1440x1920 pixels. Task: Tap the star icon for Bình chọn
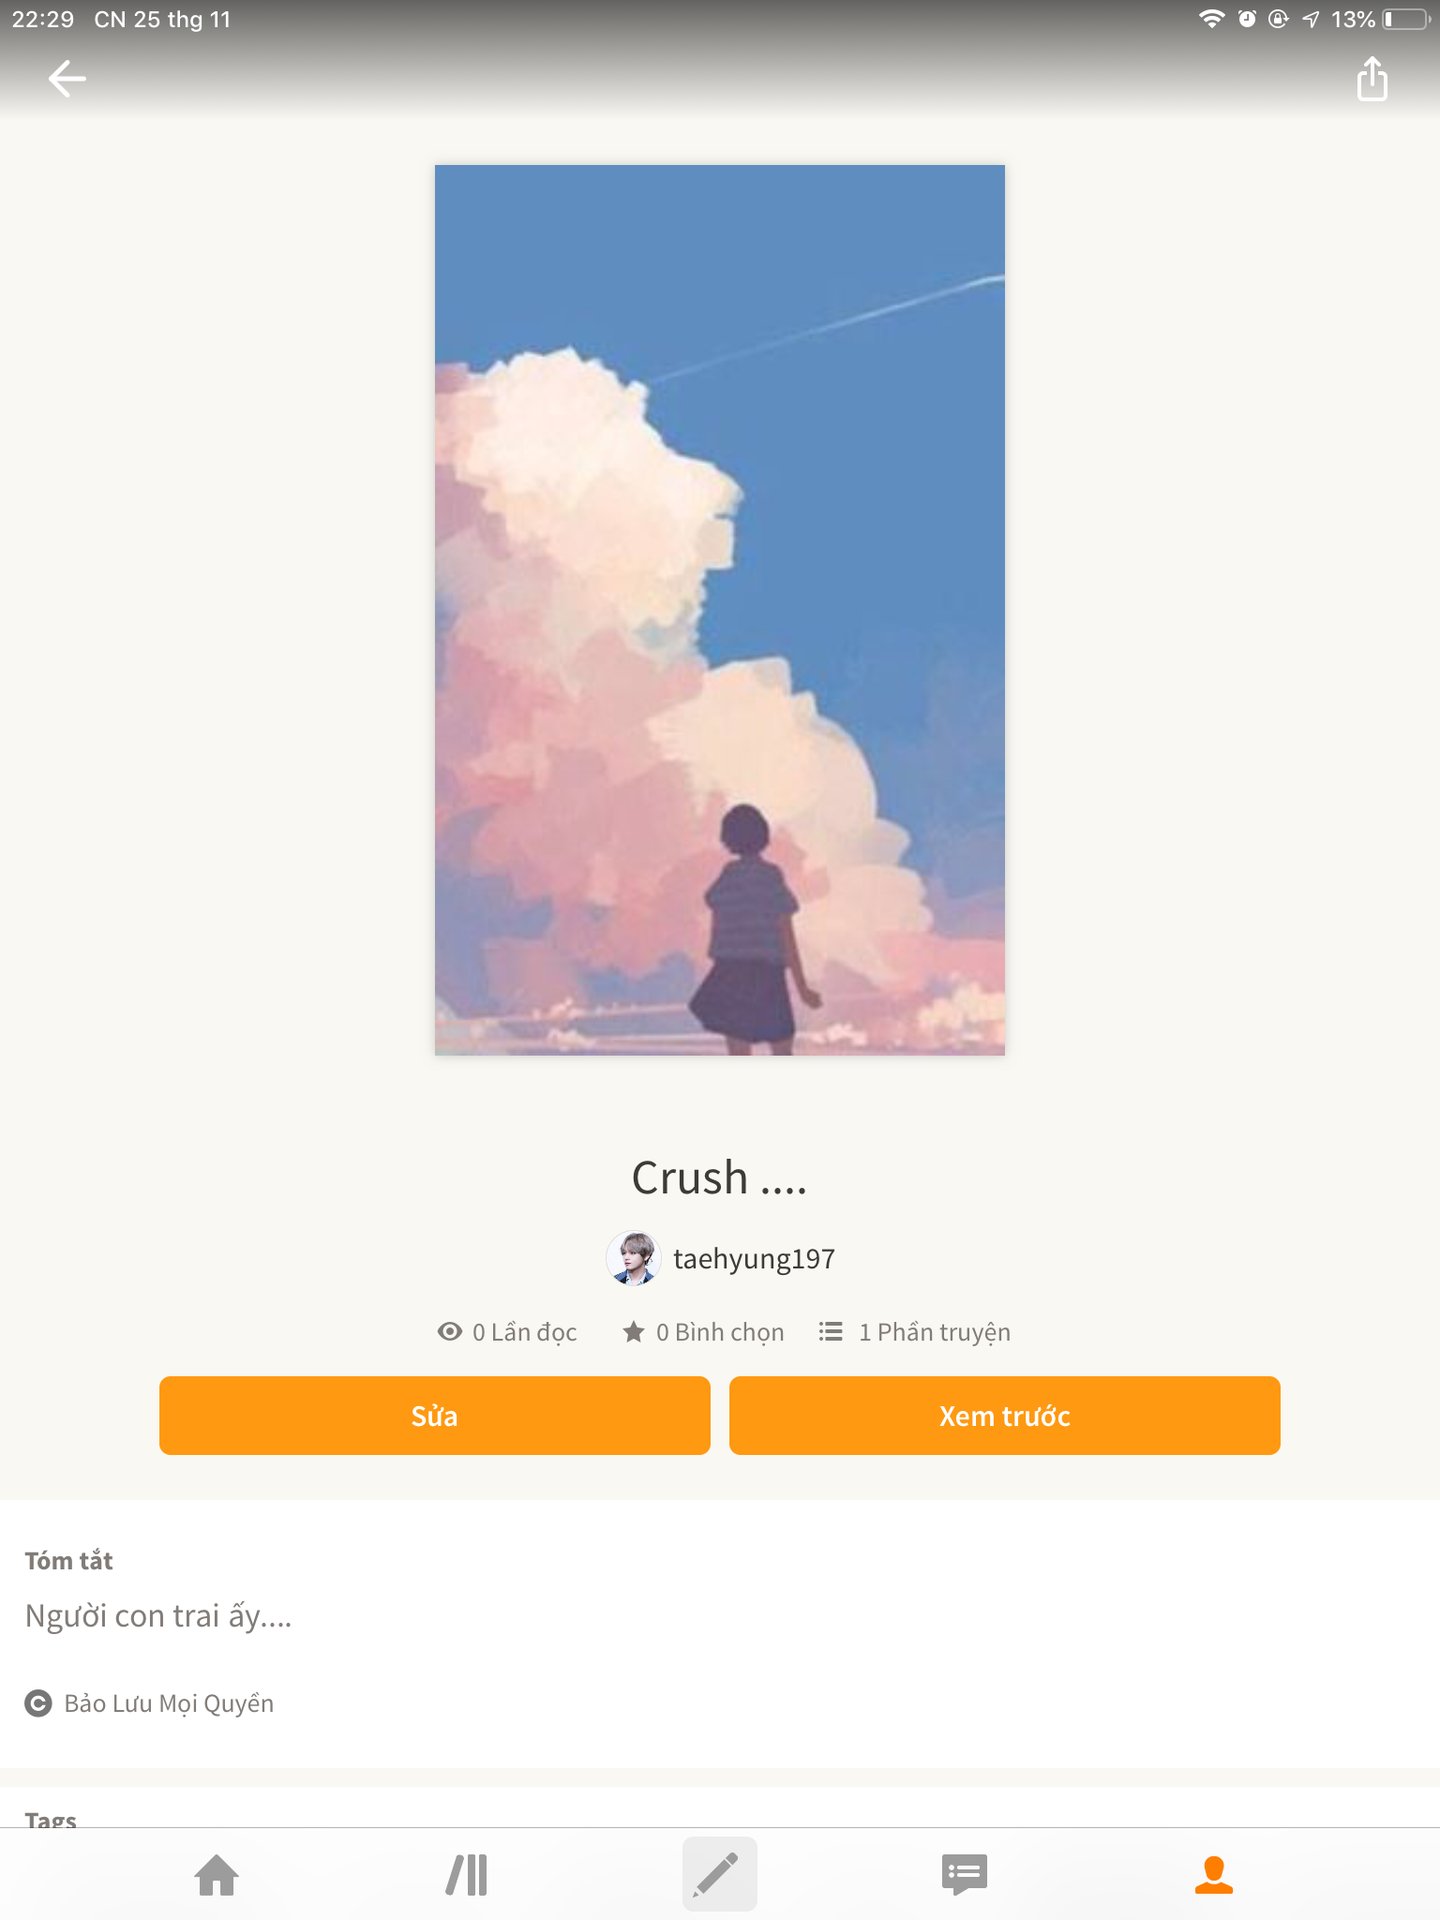(x=633, y=1332)
